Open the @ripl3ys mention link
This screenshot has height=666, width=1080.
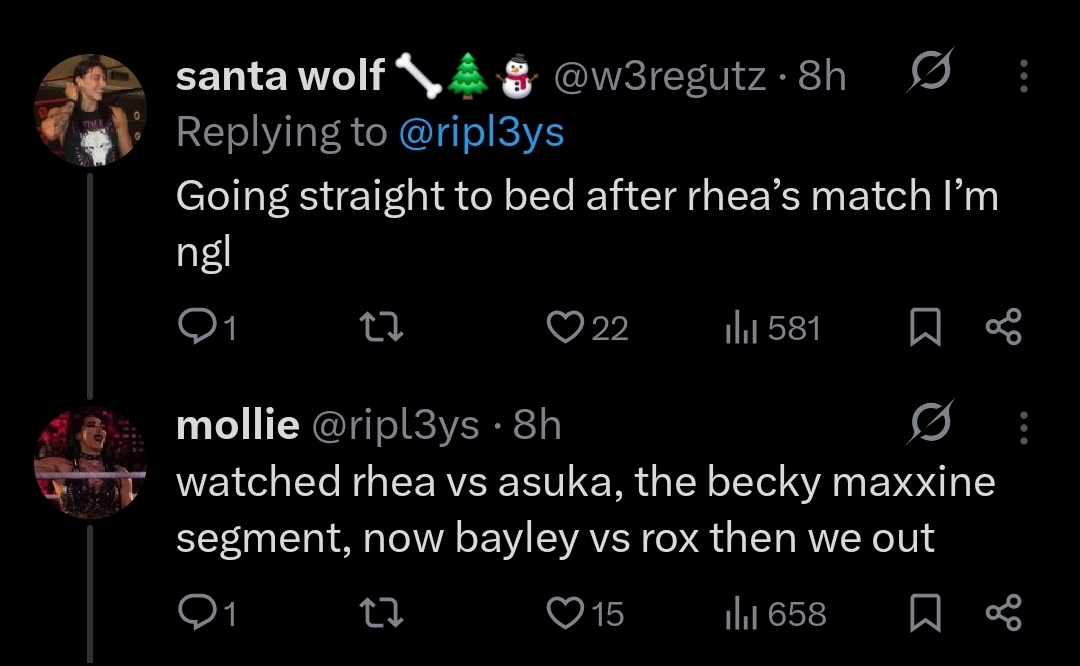481,133
